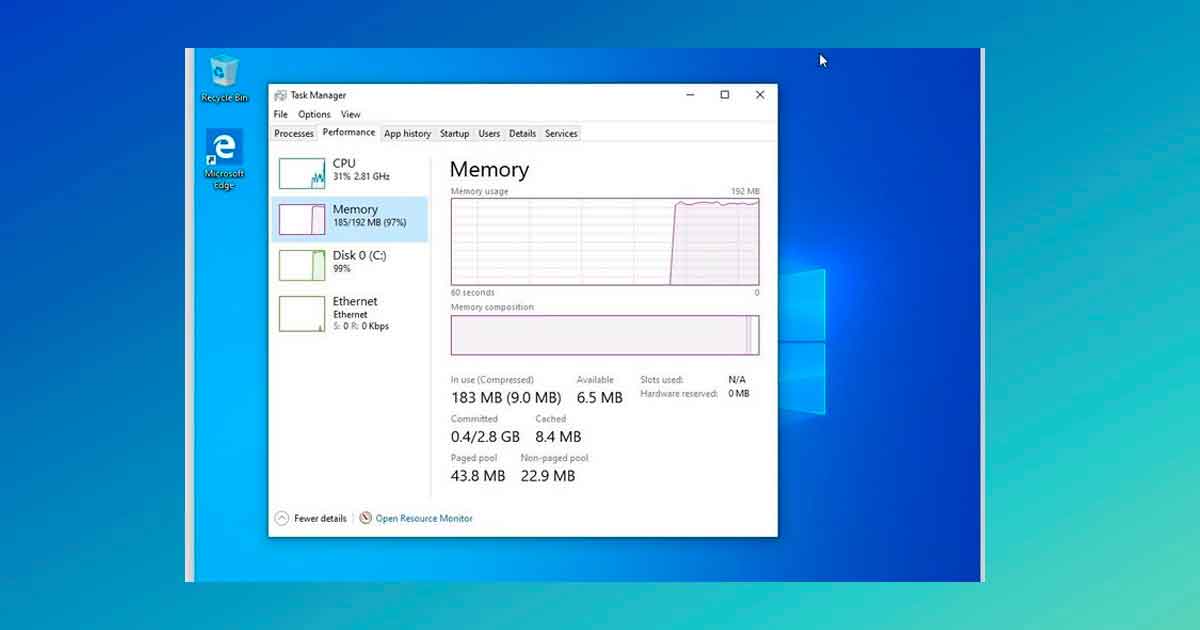Open the Recycle Bin desktop icon
Screen dimensions: 1200x630
click(224, 79)
